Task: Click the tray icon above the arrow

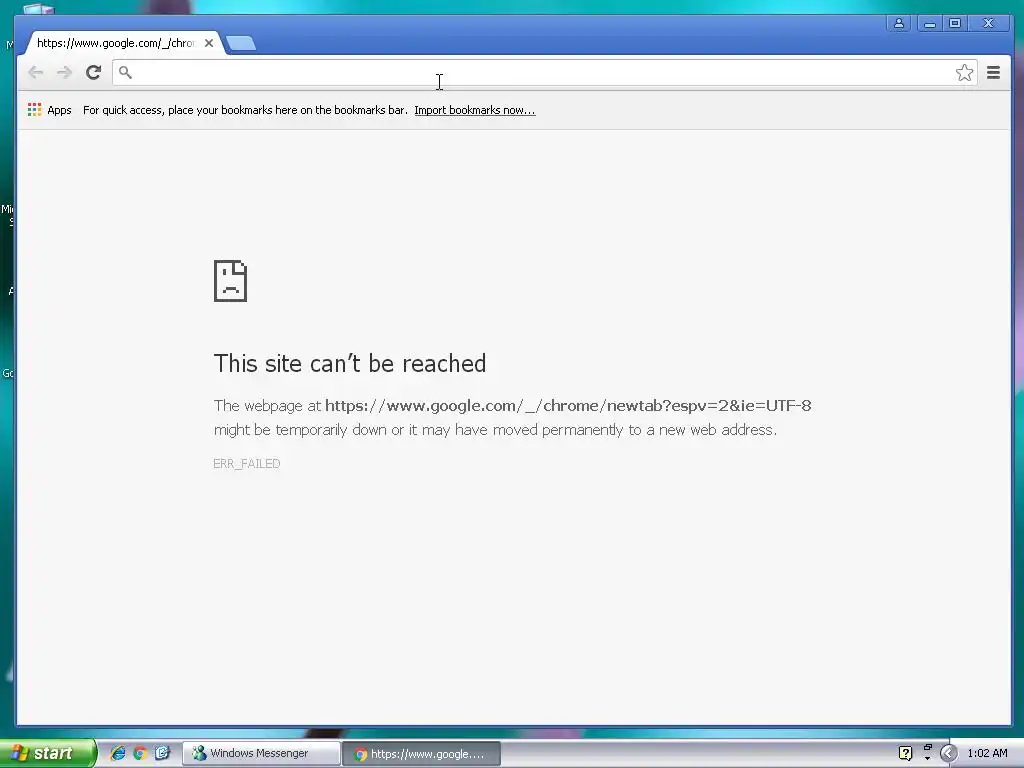Action: click(x=927, y=748)
